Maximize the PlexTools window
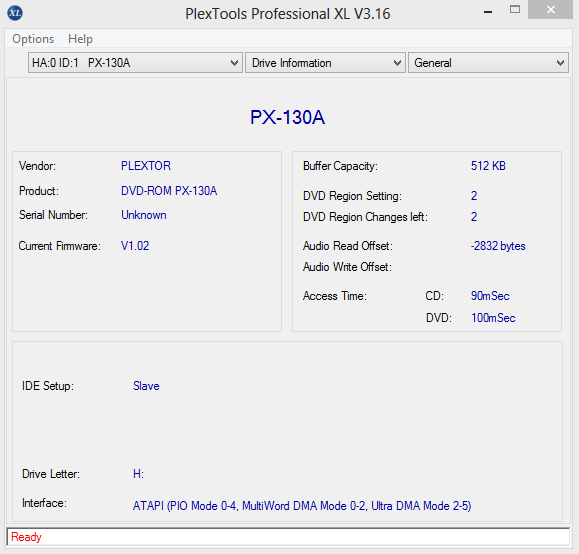Viewport: 579px width, 554px height. pyautogui.click(x=515, y=10)
